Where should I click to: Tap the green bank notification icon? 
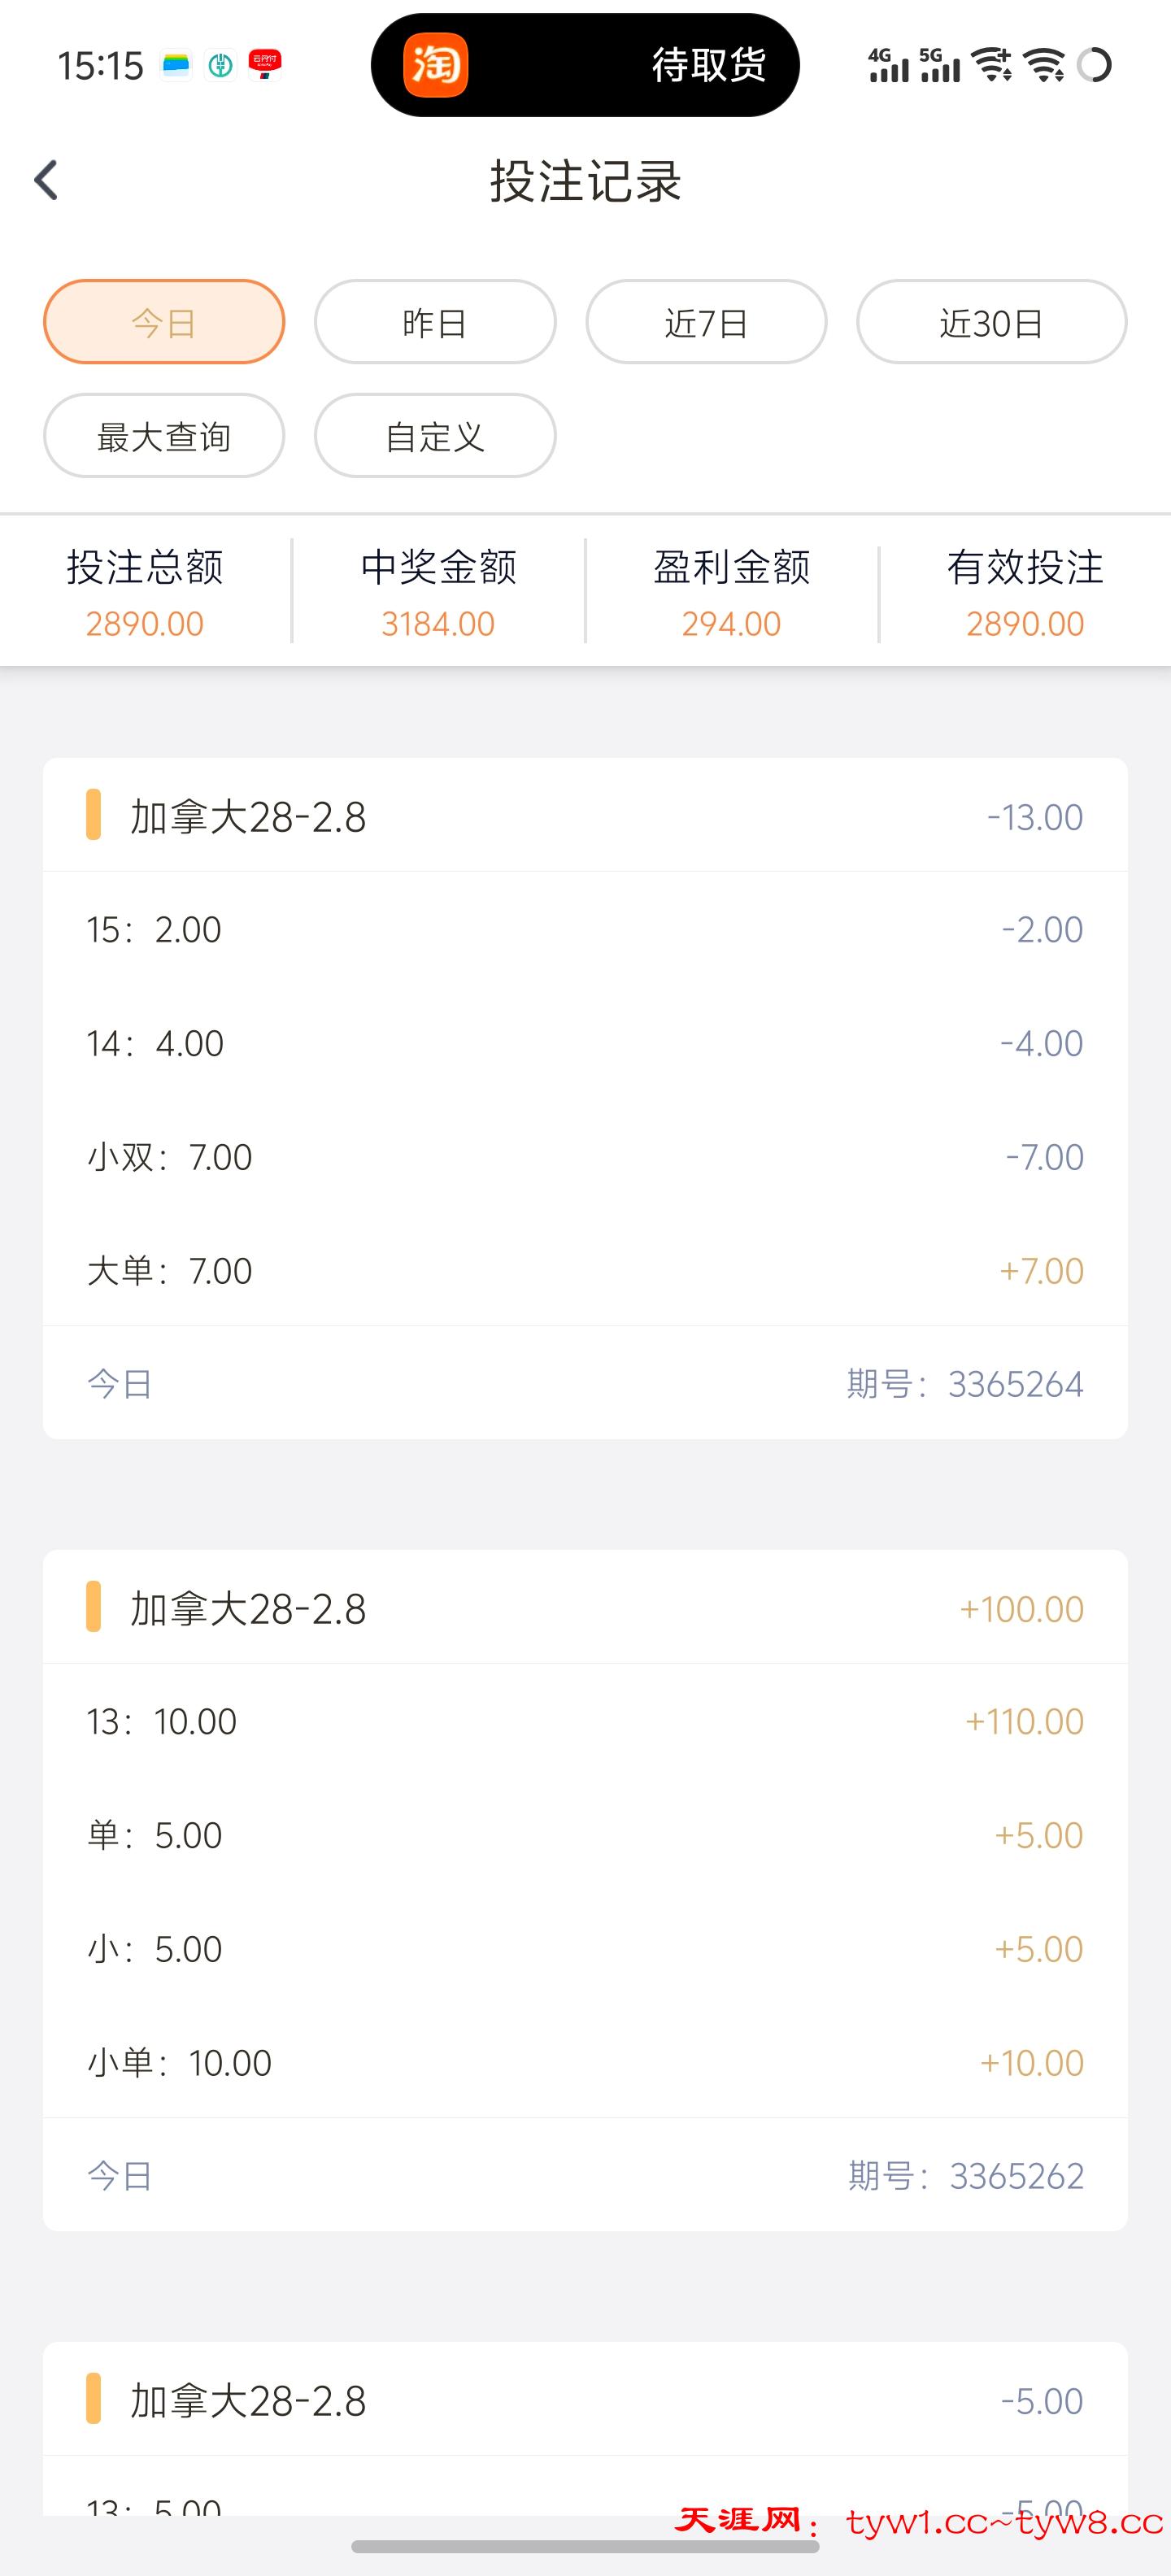220,65
